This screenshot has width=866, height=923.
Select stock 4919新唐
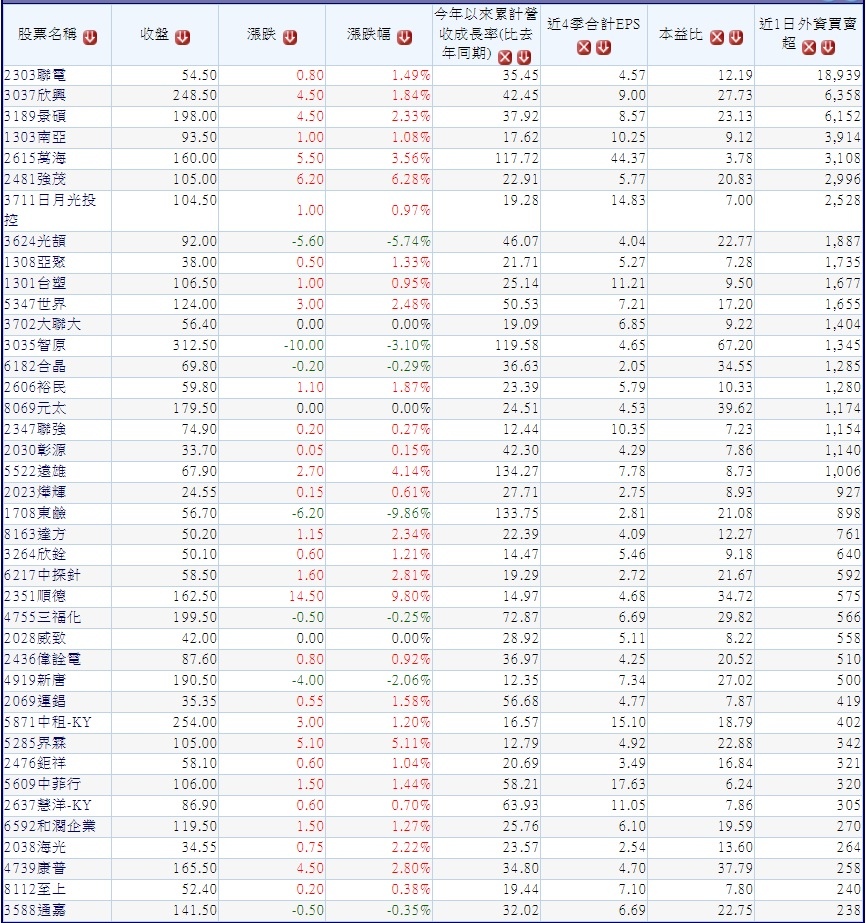[35, 680]
